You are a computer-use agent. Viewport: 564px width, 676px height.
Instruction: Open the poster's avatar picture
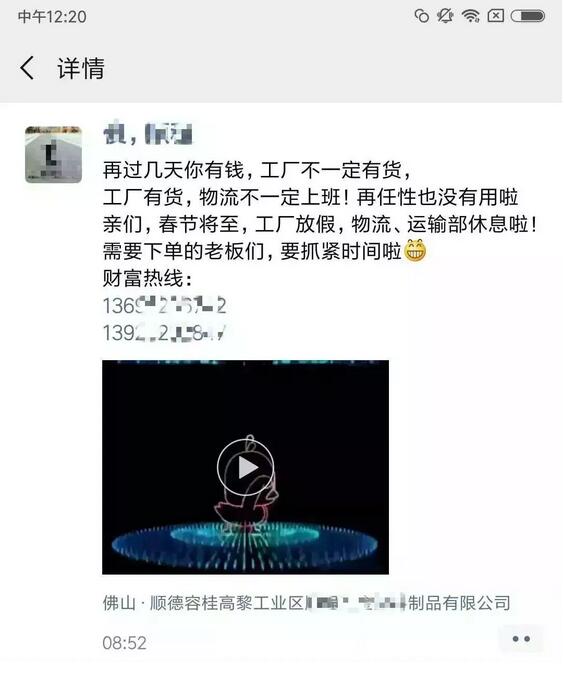tap(53, 154)
